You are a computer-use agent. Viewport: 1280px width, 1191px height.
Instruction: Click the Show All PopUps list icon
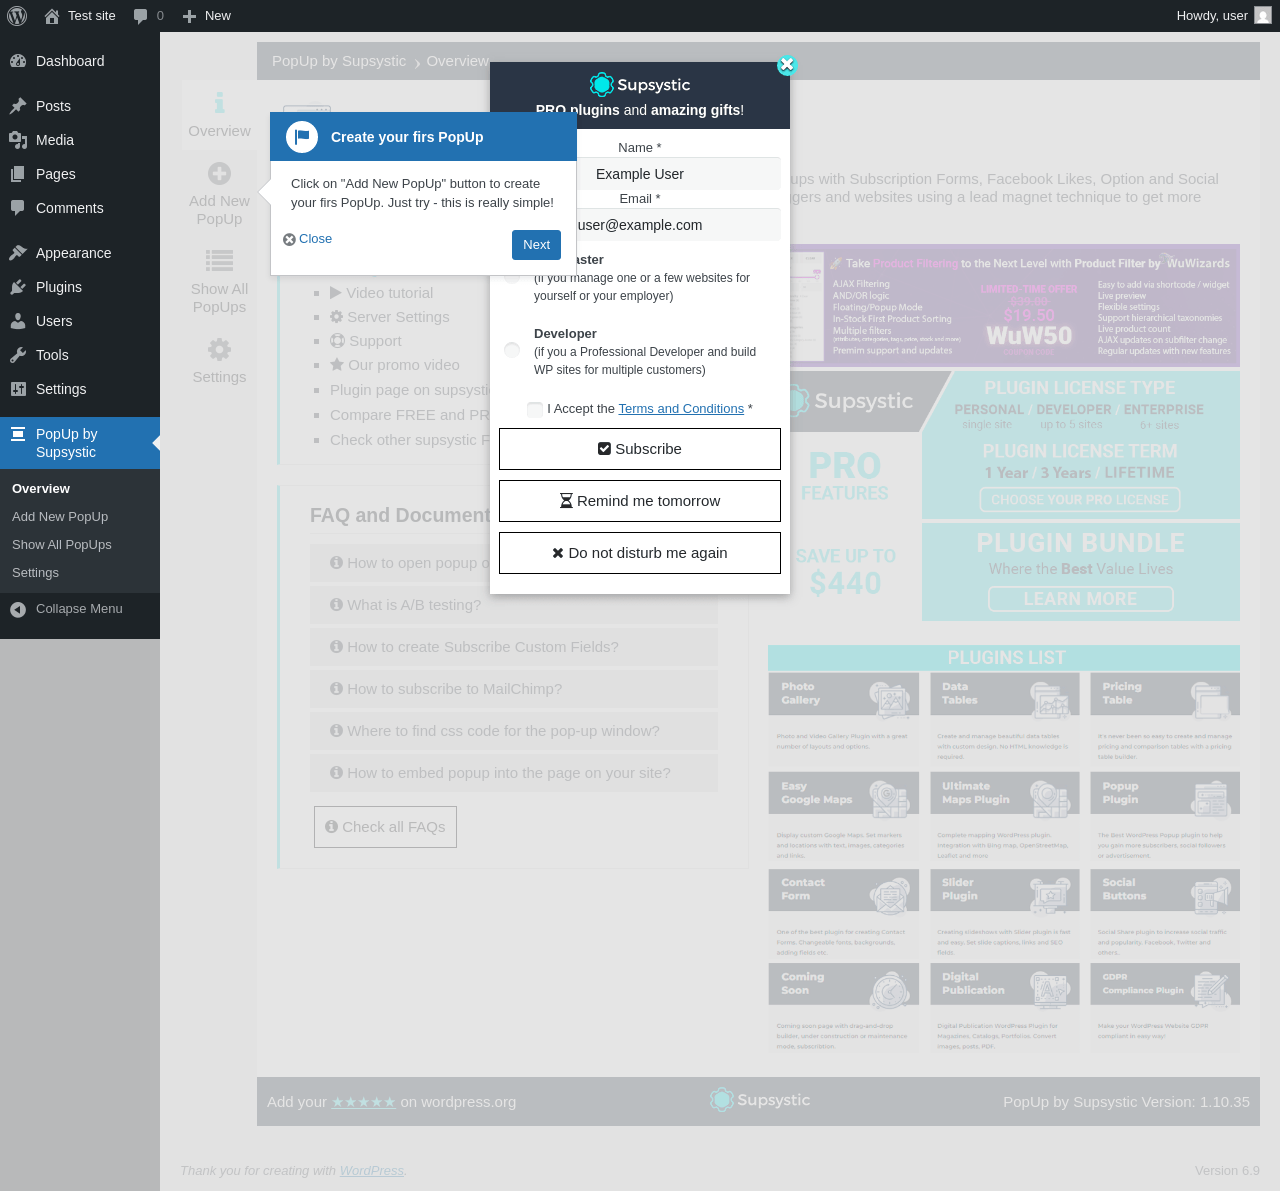click(219, 261)
